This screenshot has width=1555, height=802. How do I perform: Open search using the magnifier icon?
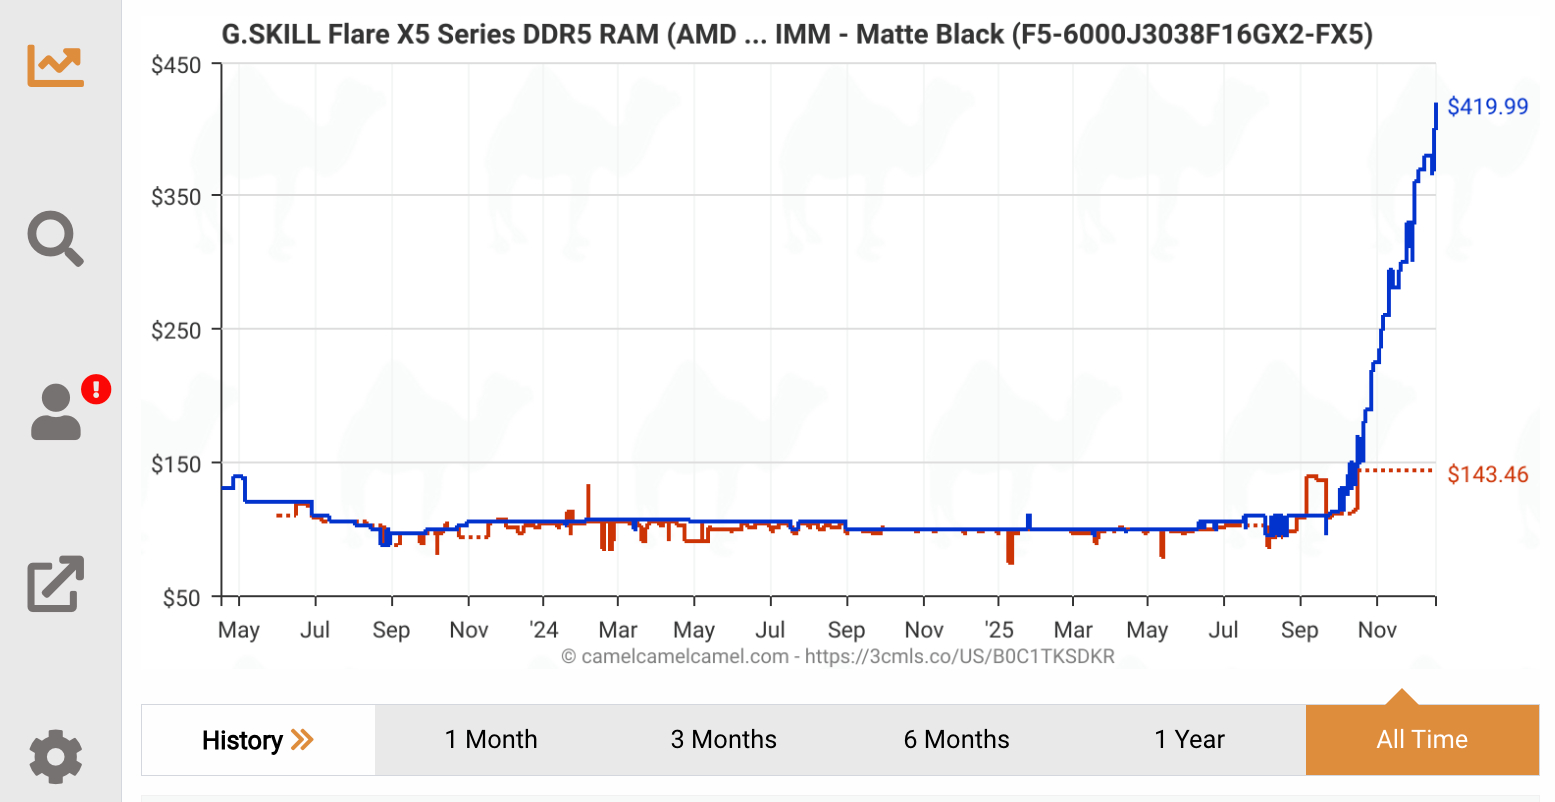tap(55, 239)
